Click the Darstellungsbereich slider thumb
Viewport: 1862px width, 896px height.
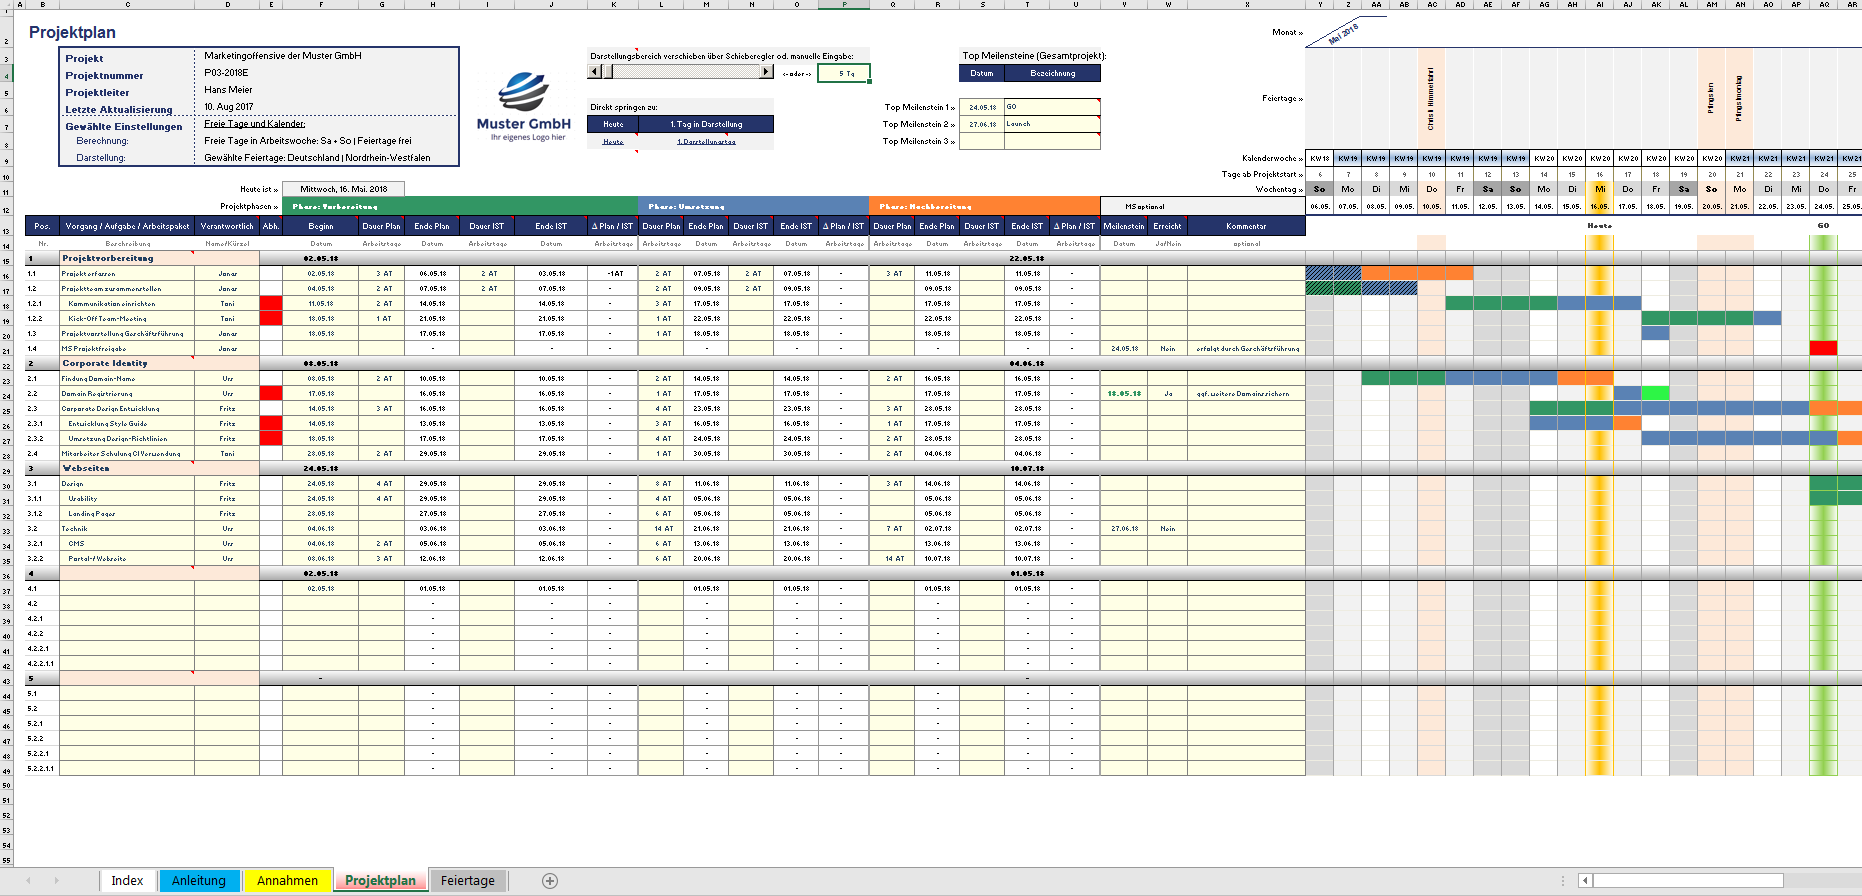click(x=607, y=72)
